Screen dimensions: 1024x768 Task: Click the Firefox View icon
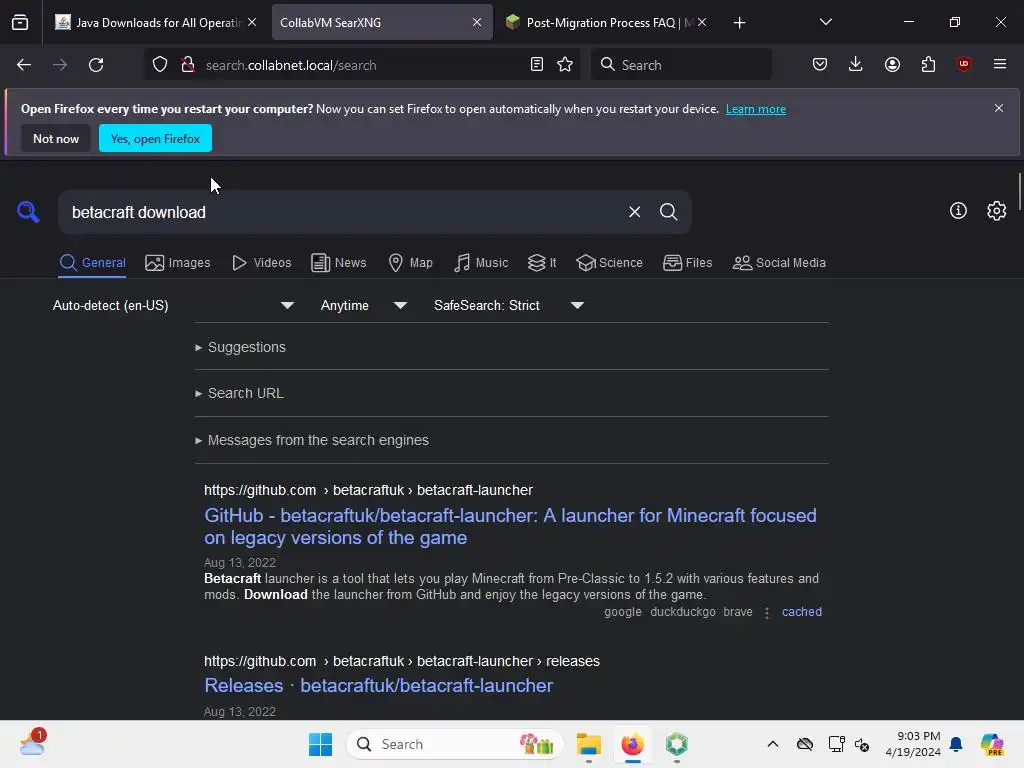click(20, 23)
